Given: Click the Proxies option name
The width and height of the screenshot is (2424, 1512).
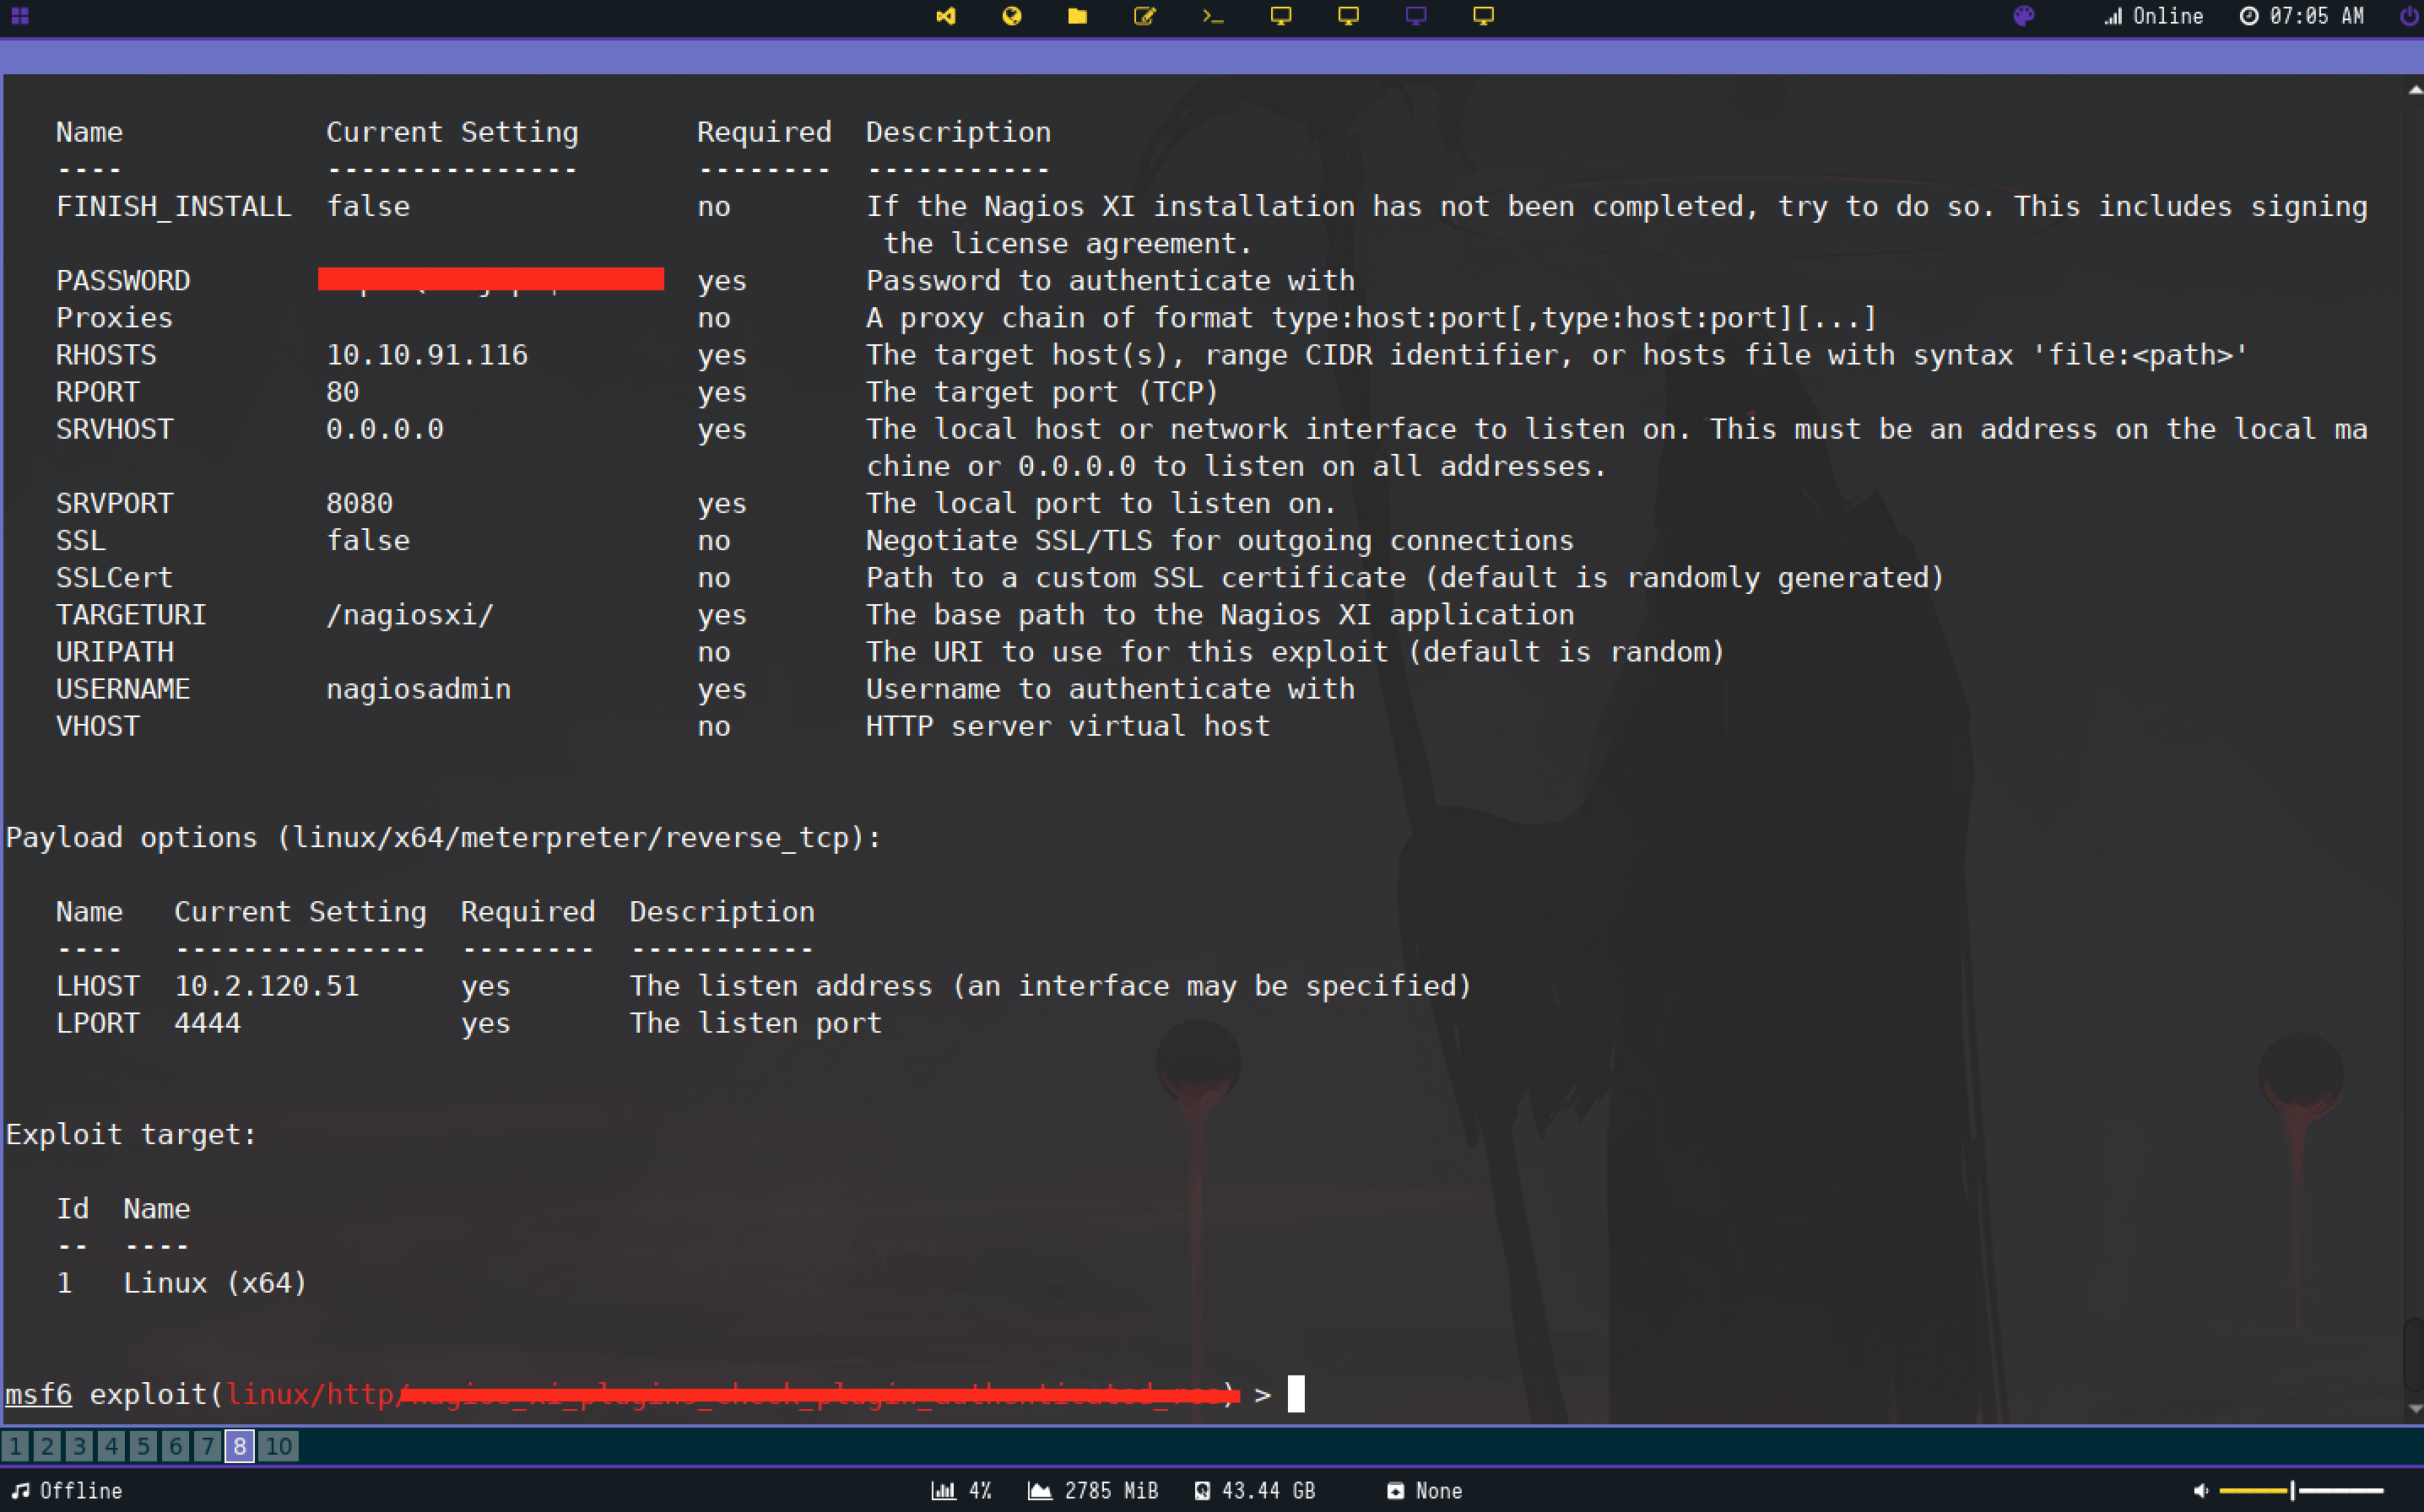Looking at the screenshot, I should coord(114,318).
